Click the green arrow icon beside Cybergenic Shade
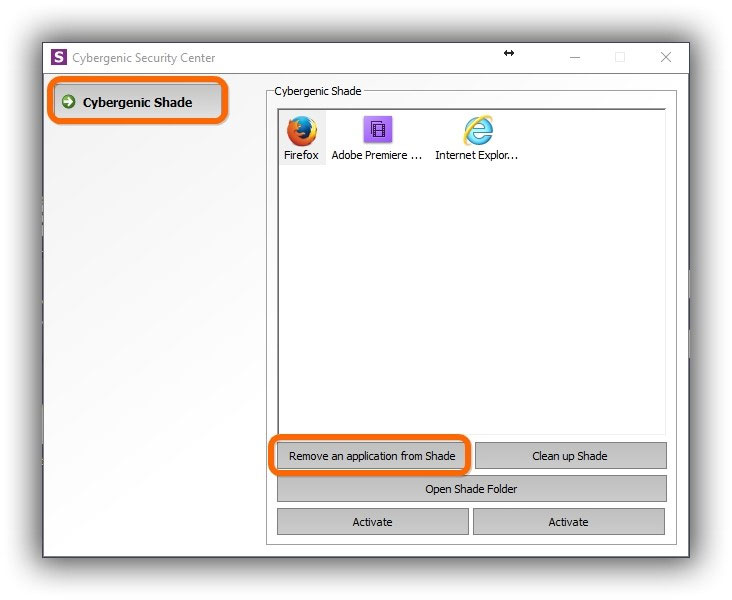Screen dimensions: 732x600 tap(68, 102)
